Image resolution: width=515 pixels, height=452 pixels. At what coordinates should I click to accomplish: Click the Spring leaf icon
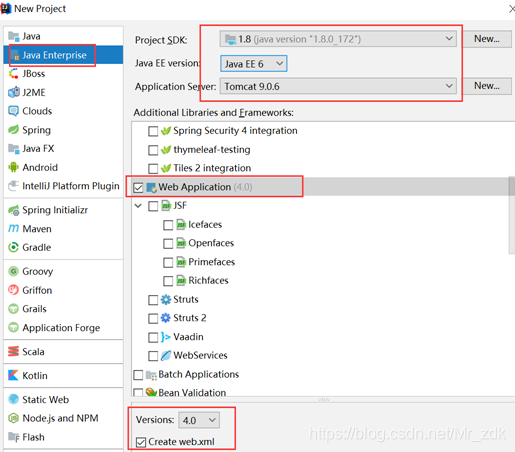tap(14, 130)
